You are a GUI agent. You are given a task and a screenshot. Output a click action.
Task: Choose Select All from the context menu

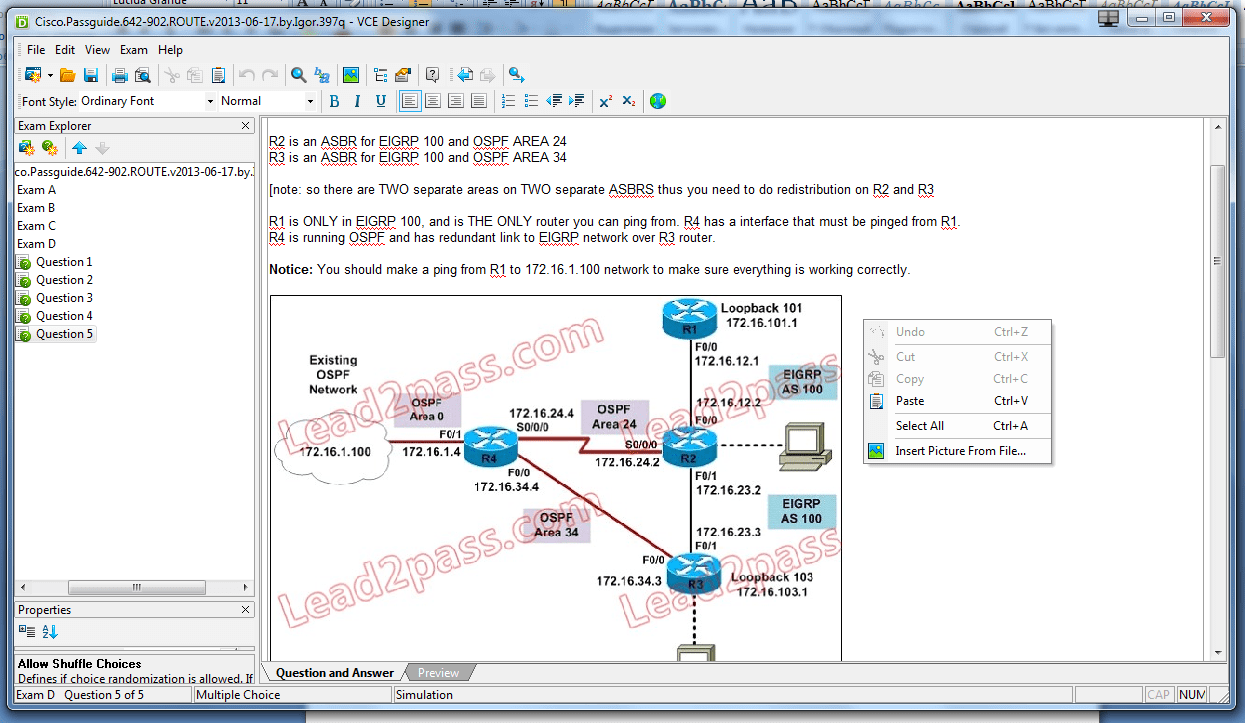958,426
